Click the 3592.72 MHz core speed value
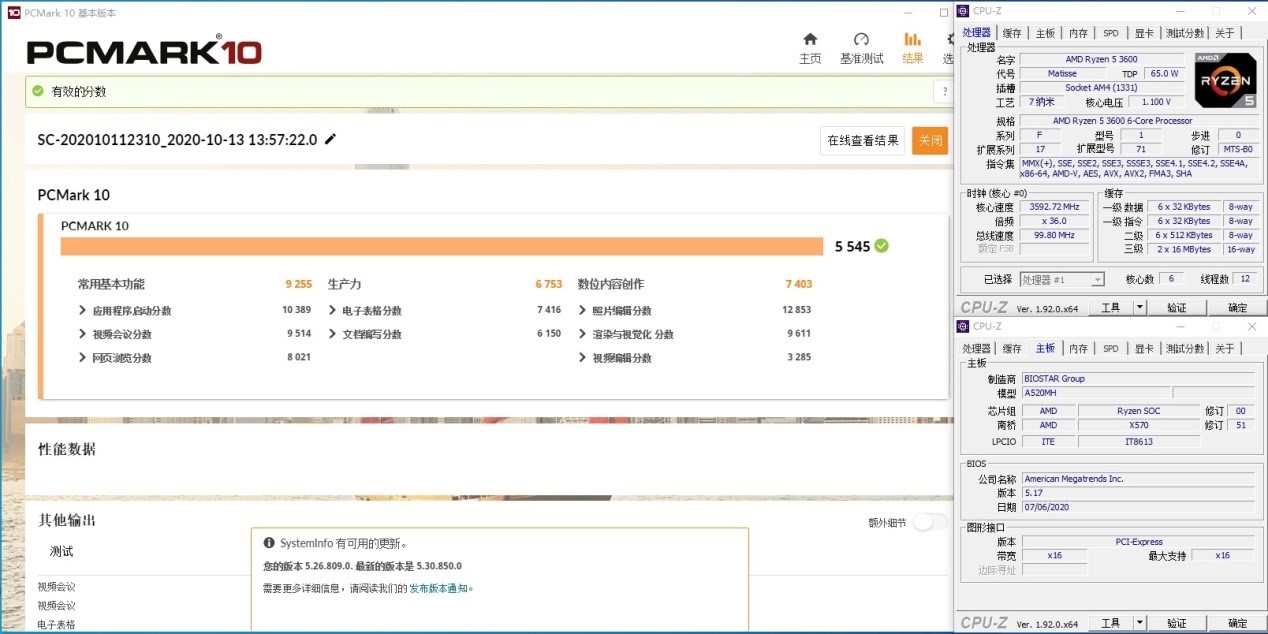The image size is (1268, 634). [x=1054, y=207]
